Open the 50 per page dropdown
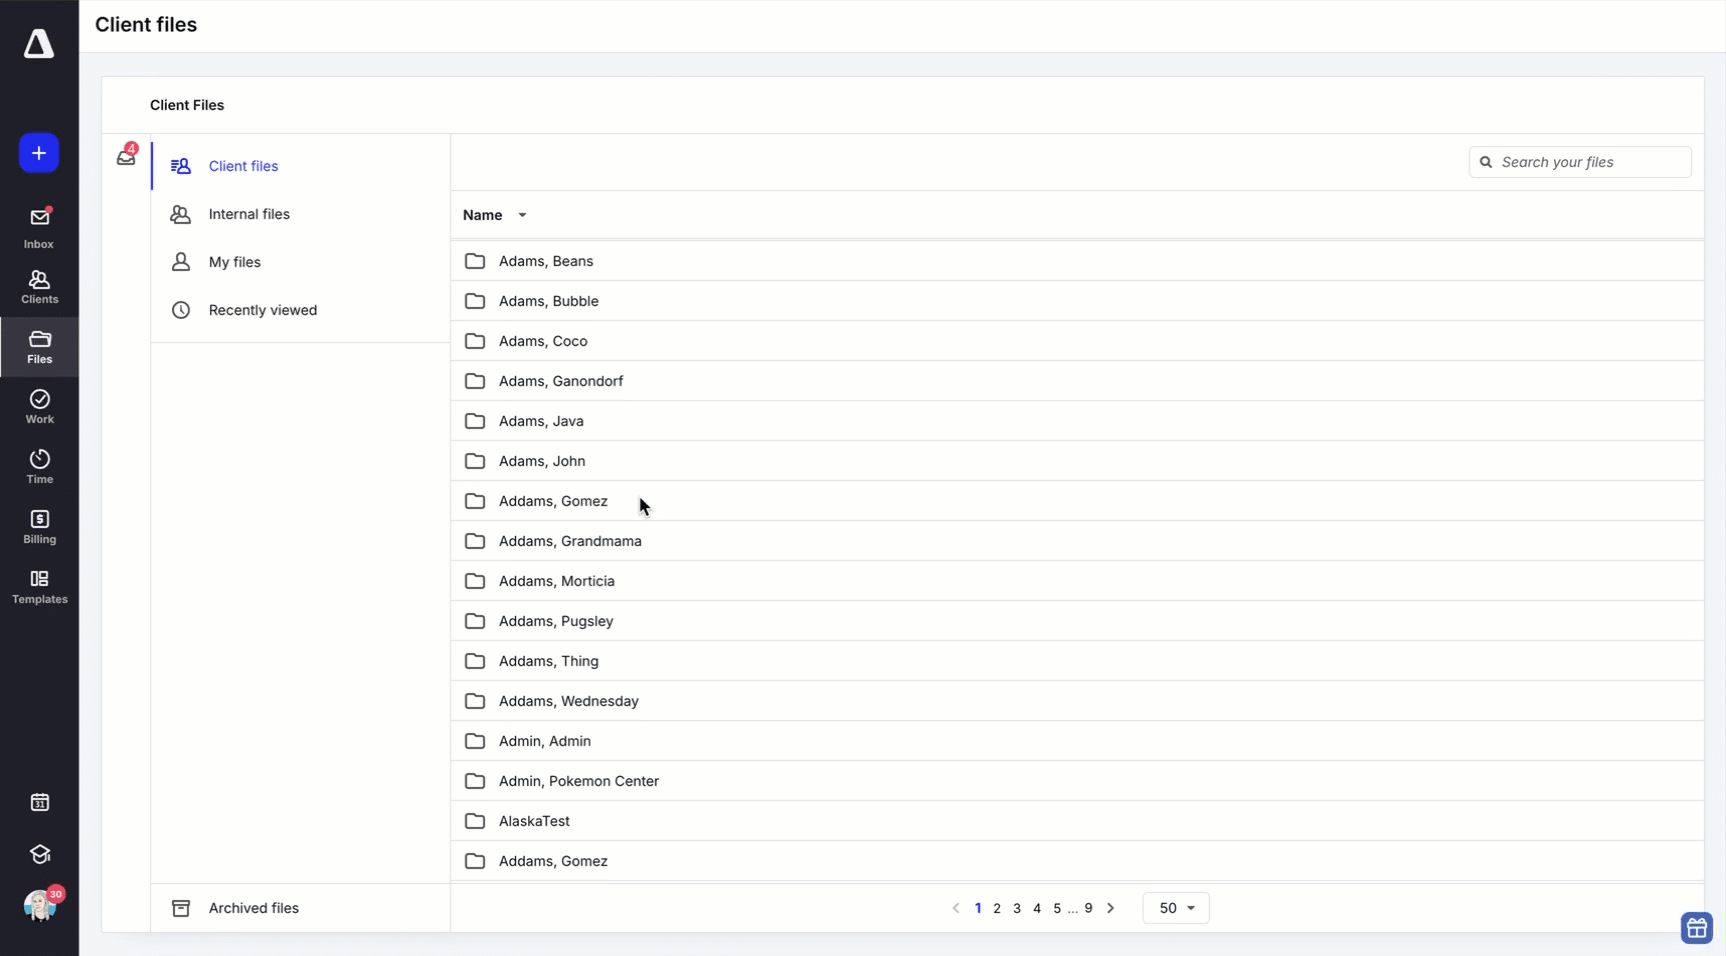 [1176, 908]
